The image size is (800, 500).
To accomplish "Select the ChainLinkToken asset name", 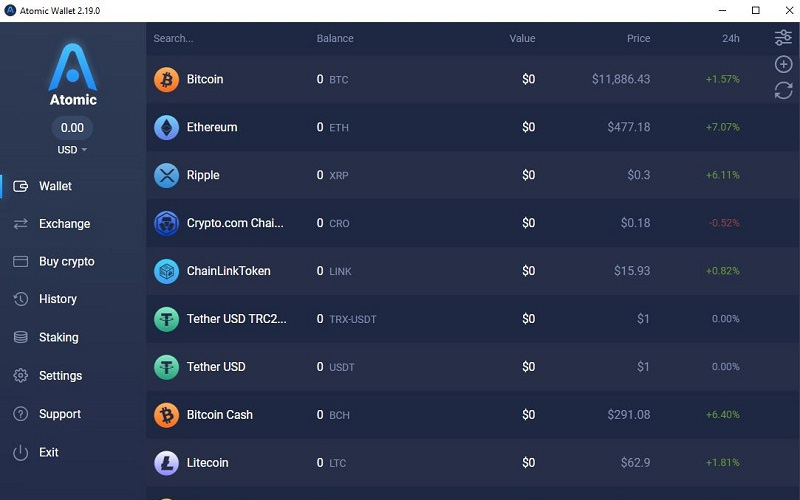I will [x=228, y=271].
